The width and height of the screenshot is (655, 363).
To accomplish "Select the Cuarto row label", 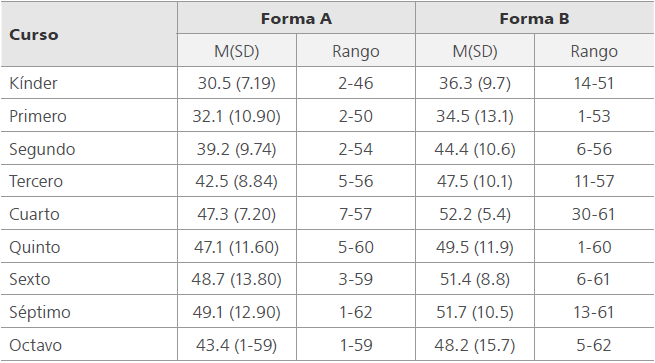I will (34, 214).
